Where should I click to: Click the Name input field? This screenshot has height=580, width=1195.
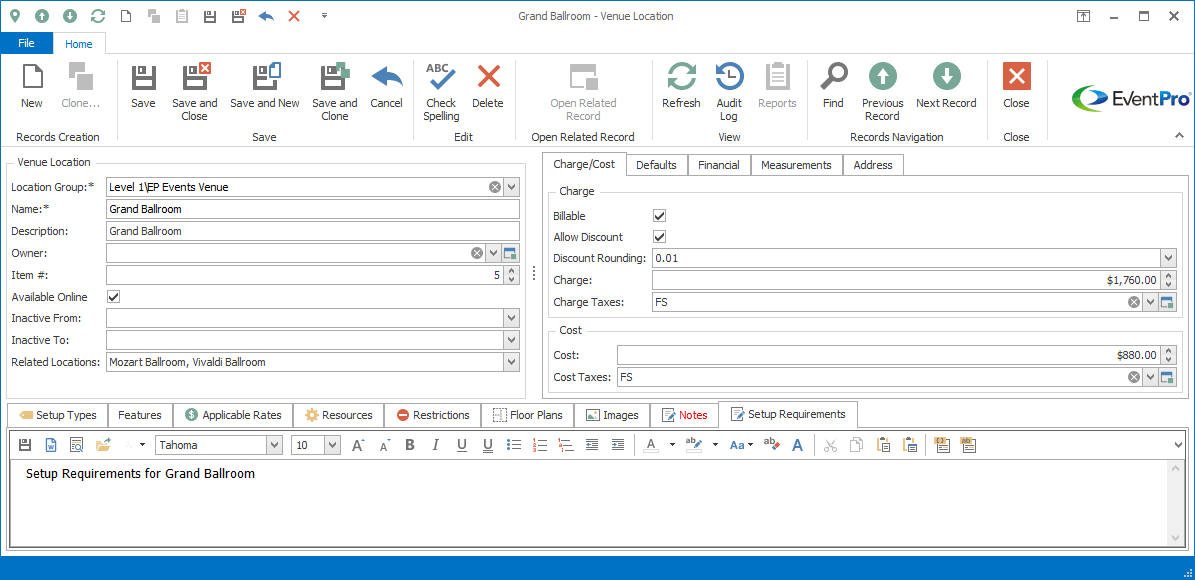tap(312, 209)
